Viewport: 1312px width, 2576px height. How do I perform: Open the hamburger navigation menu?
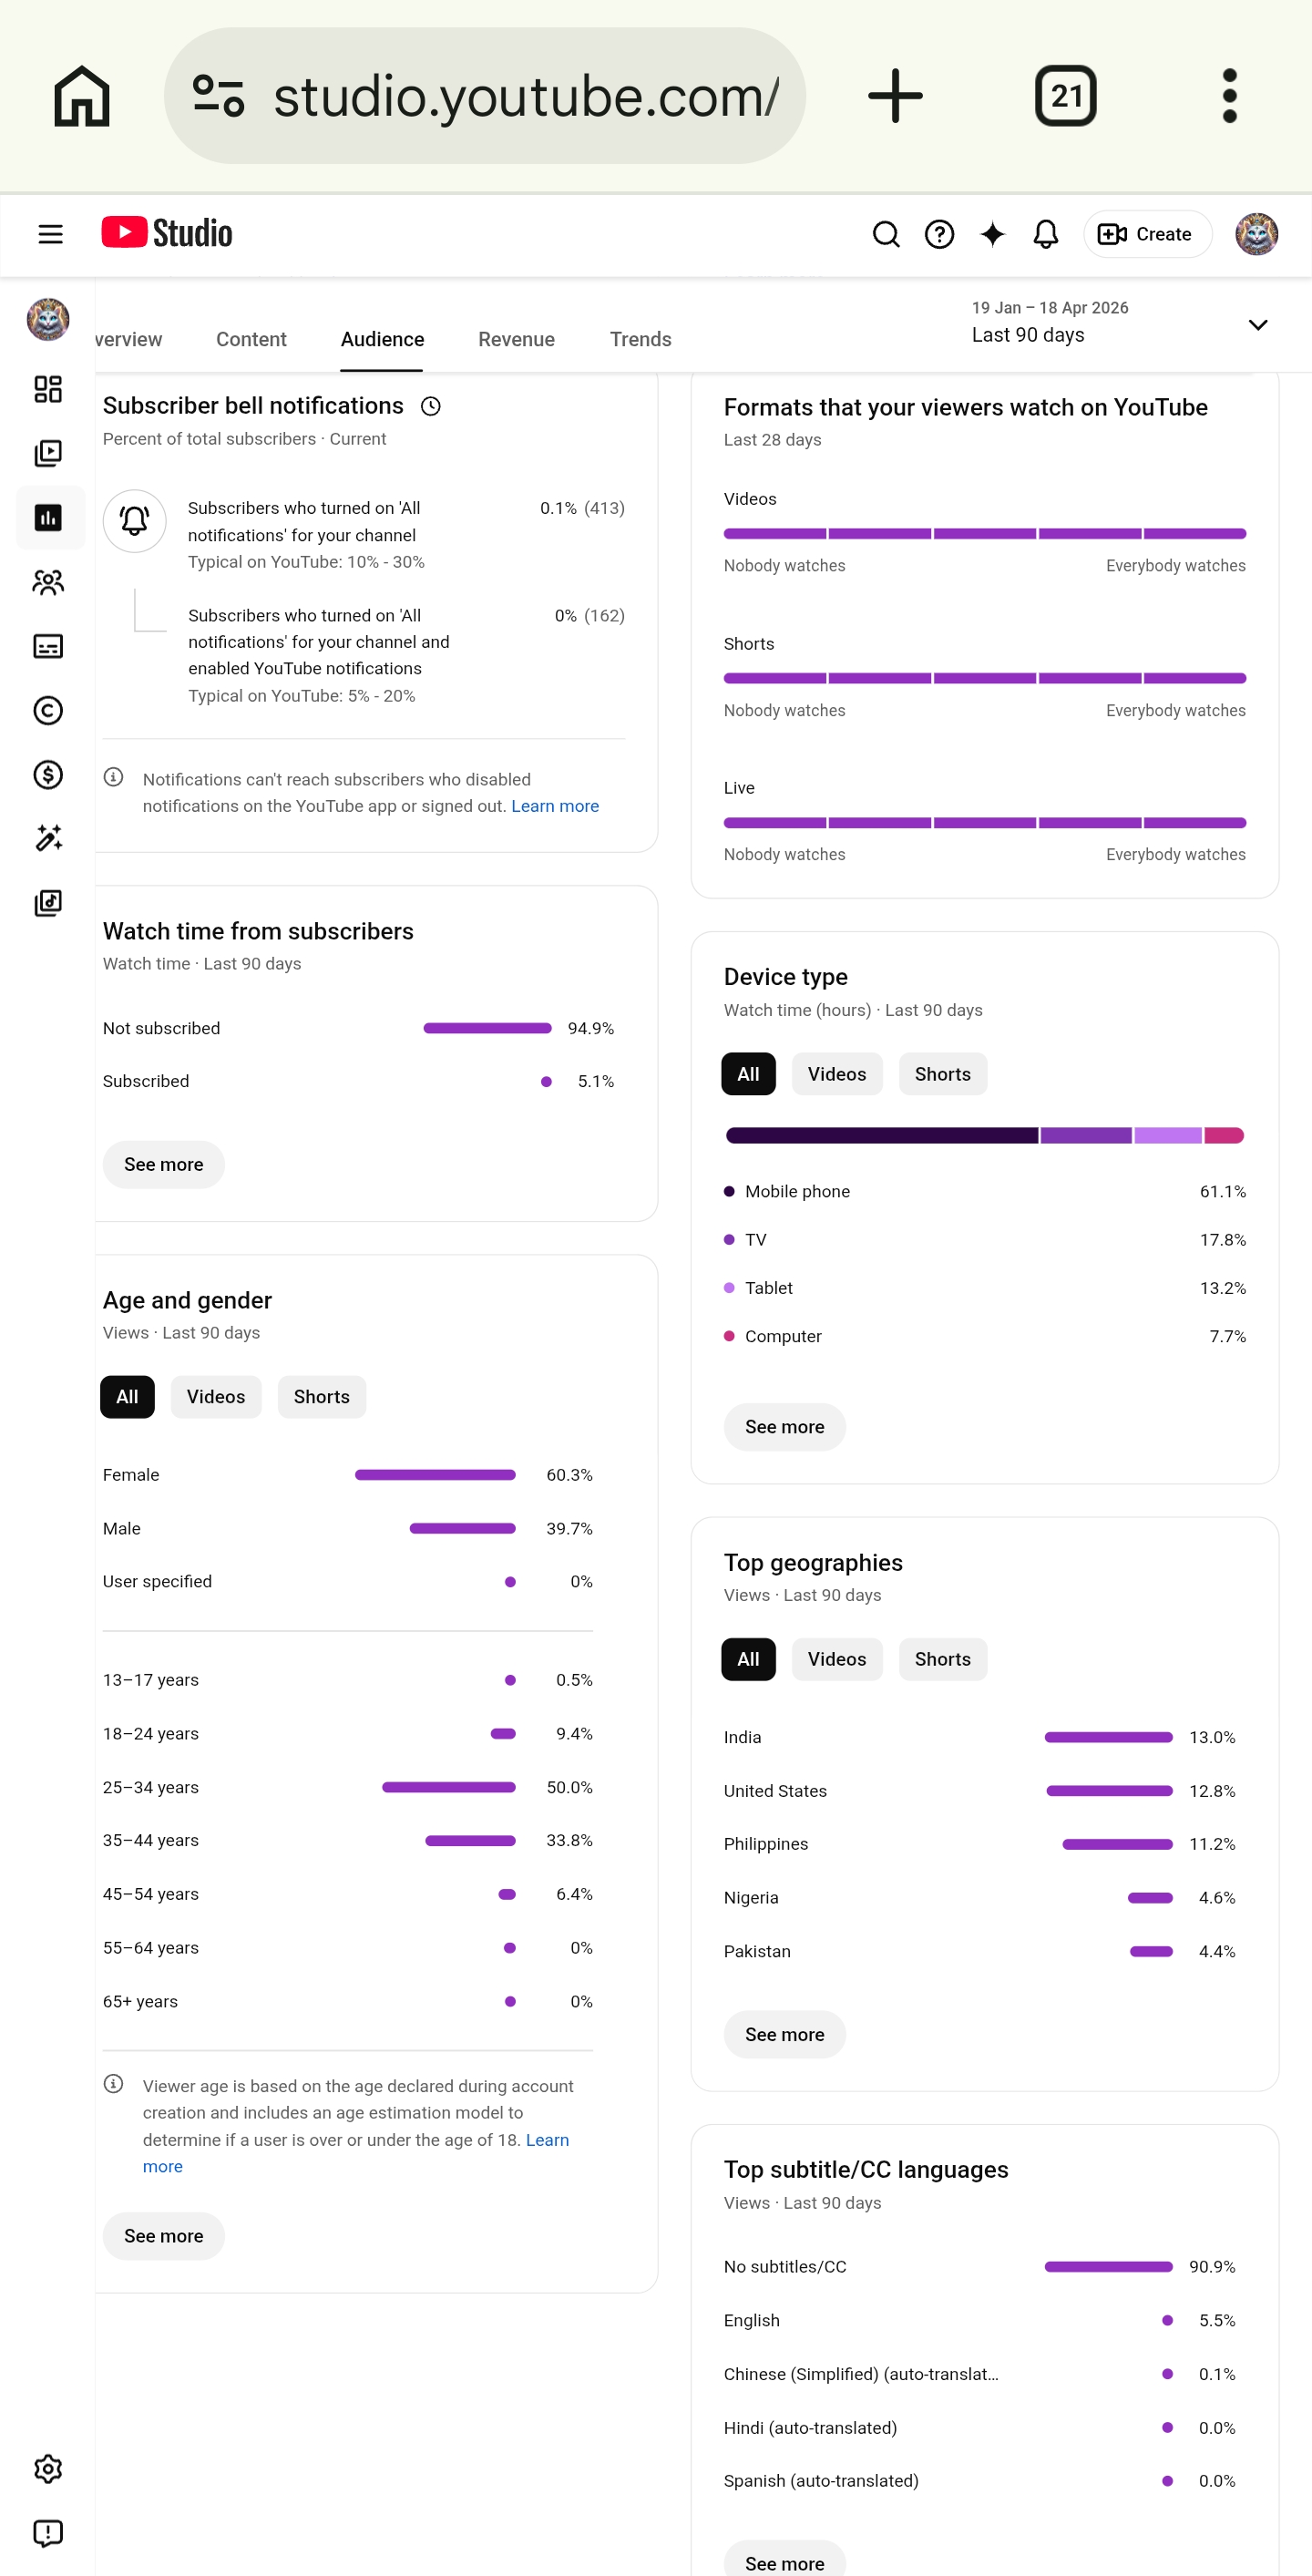click(x=50, y=234)
